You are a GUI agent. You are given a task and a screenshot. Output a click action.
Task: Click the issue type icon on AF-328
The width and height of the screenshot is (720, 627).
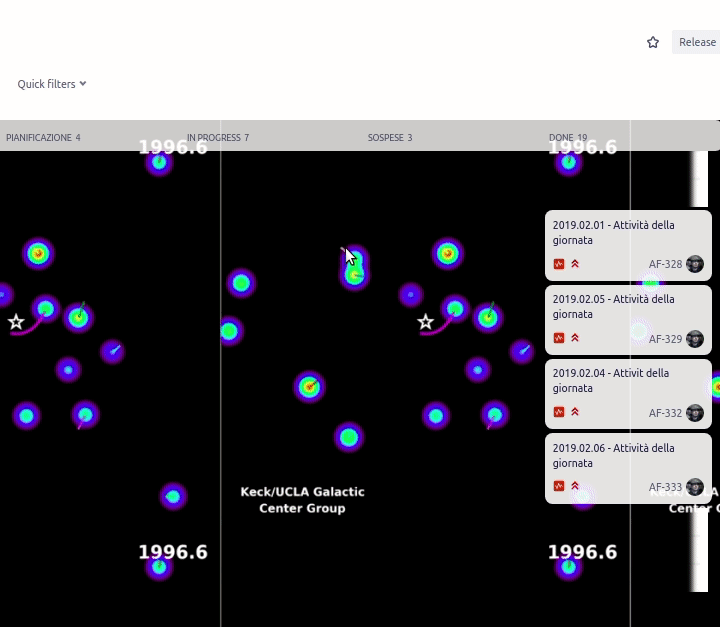coord(559,264)
